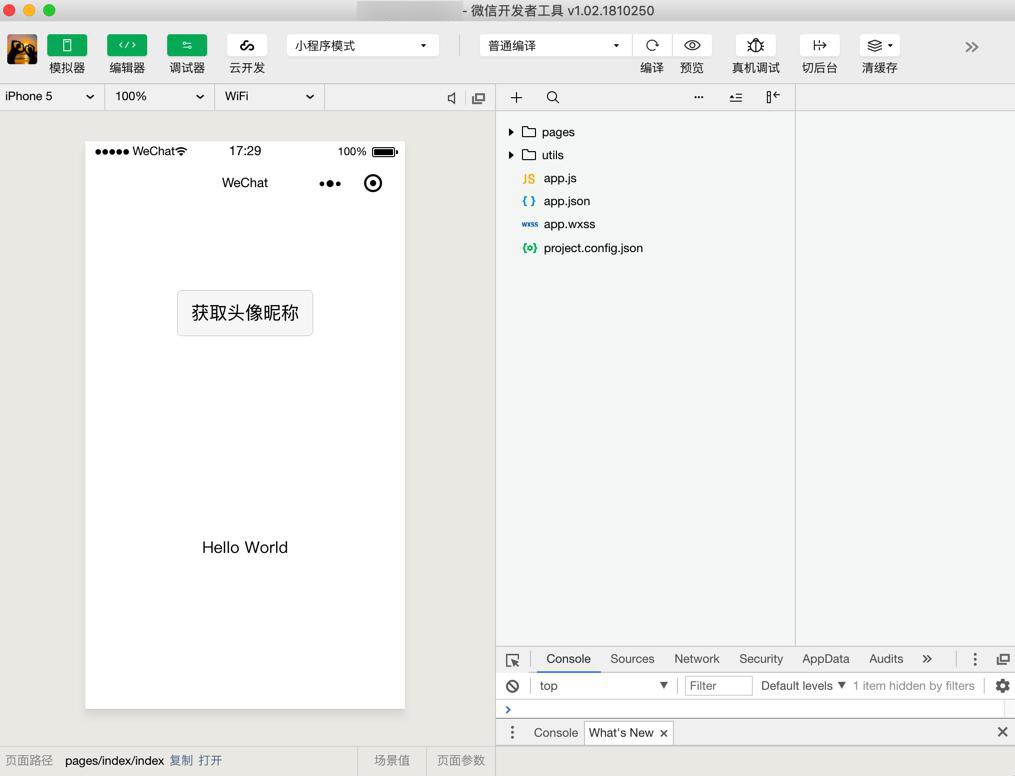The height and width of the screenshot is (776, 1015).
Task: Click the plus icon to add file
Action: click(x=516, y=97)
